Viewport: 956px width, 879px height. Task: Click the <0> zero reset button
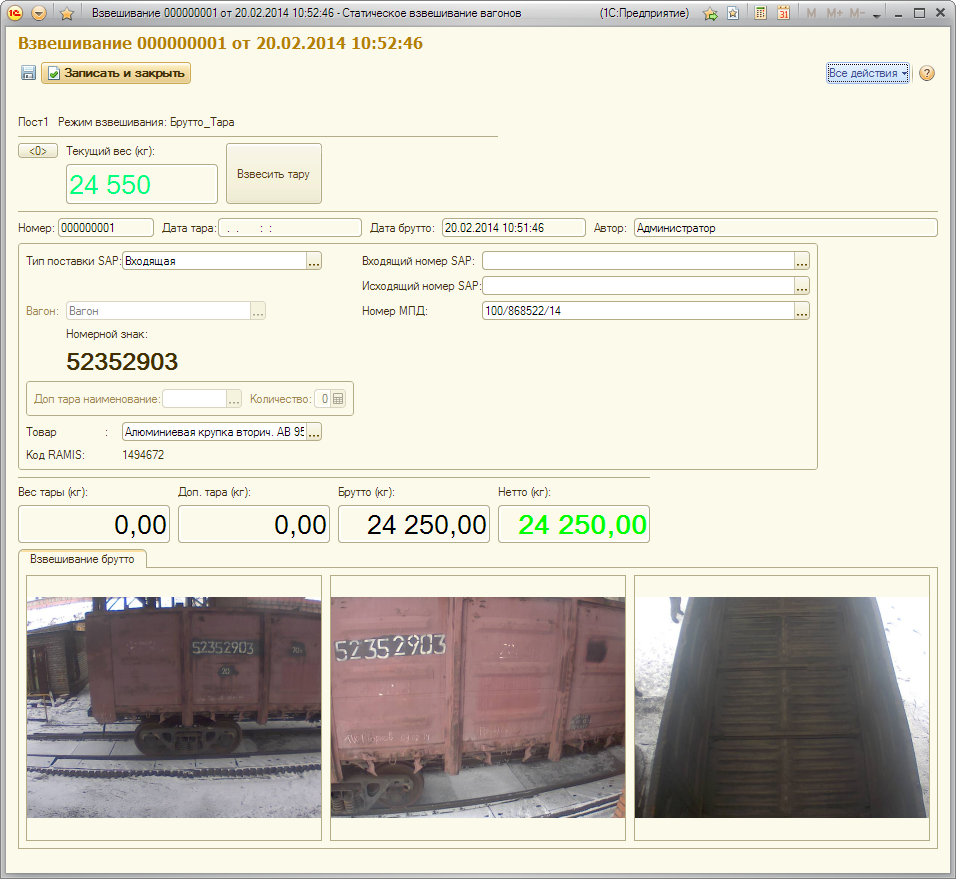coord(38,151)
